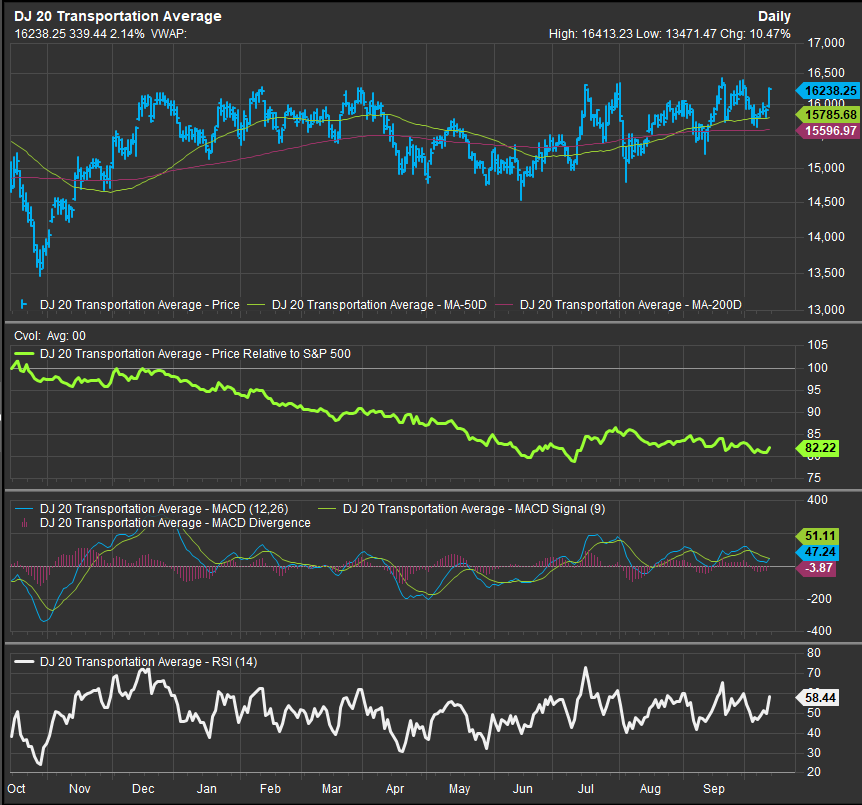Click the Oct month label
Image resolution: width=862 pixels, height=805 pixels.
(x=16, y=789)
